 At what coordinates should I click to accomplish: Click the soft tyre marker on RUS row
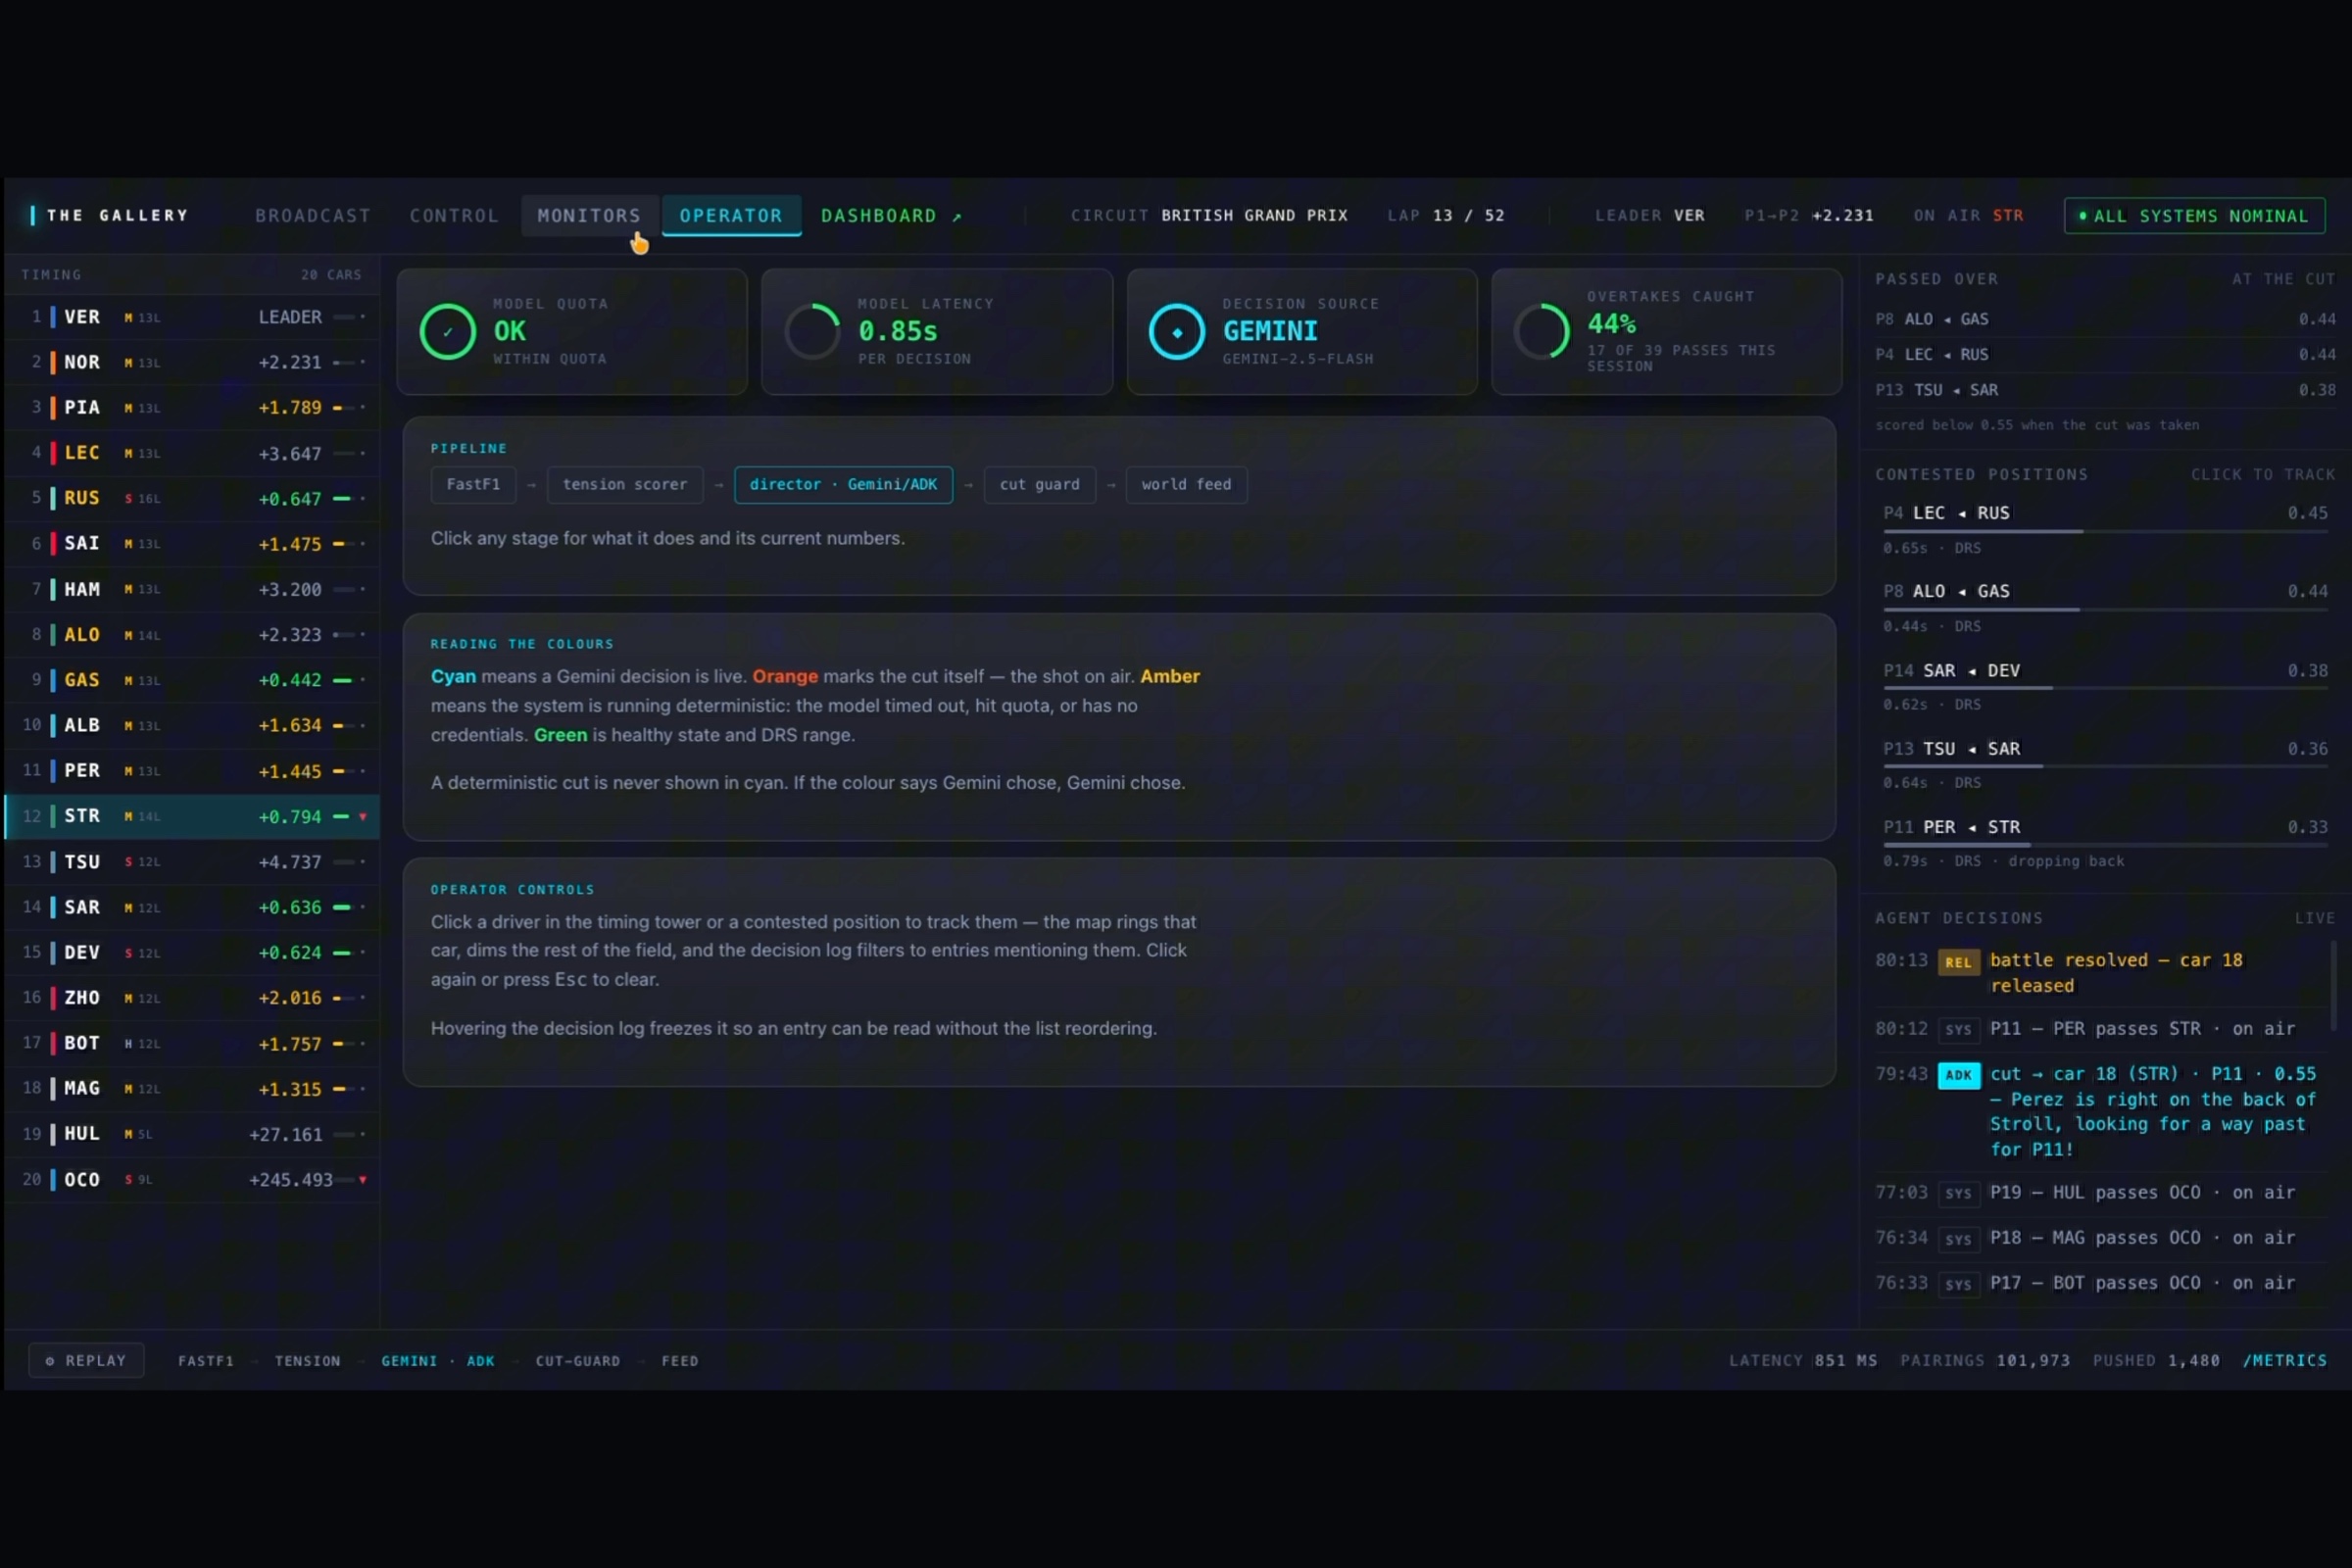(x=128, y=499)
